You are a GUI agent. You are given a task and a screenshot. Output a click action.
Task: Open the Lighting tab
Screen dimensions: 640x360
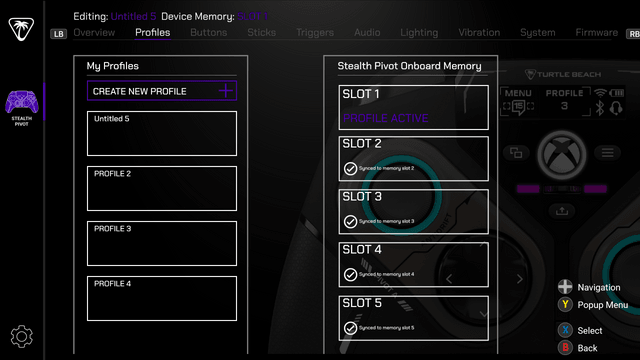coord(419,33)
